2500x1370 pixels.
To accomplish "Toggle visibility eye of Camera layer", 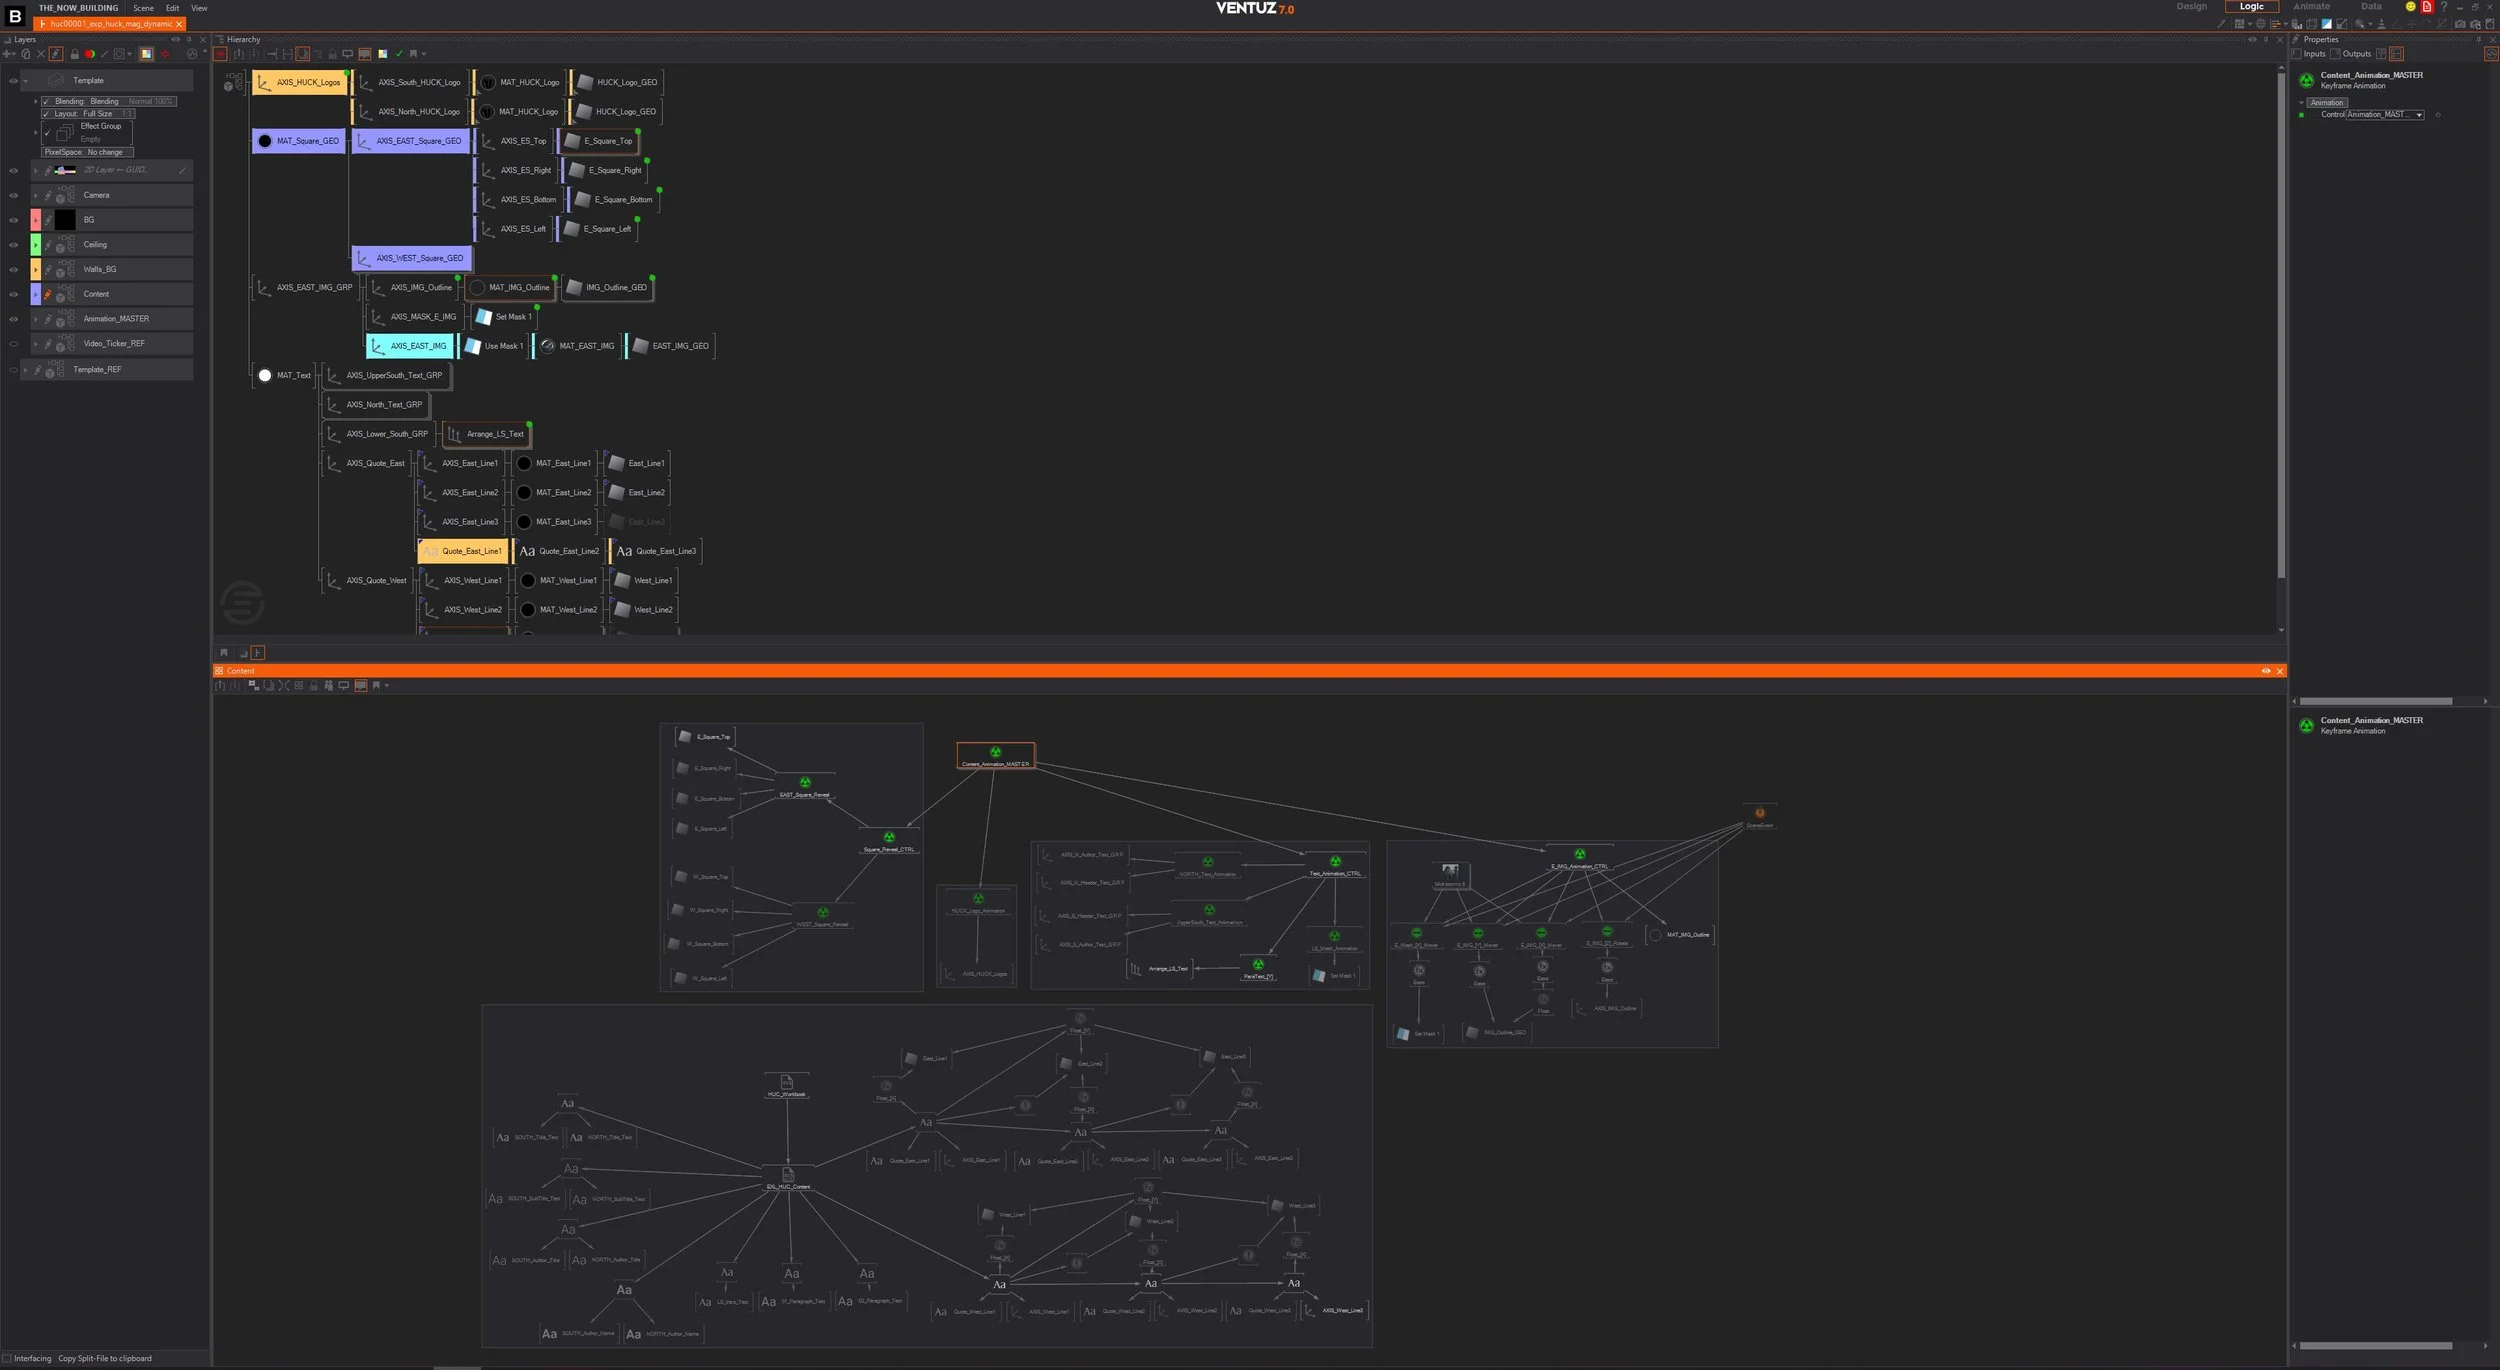I will pos(13,195).
